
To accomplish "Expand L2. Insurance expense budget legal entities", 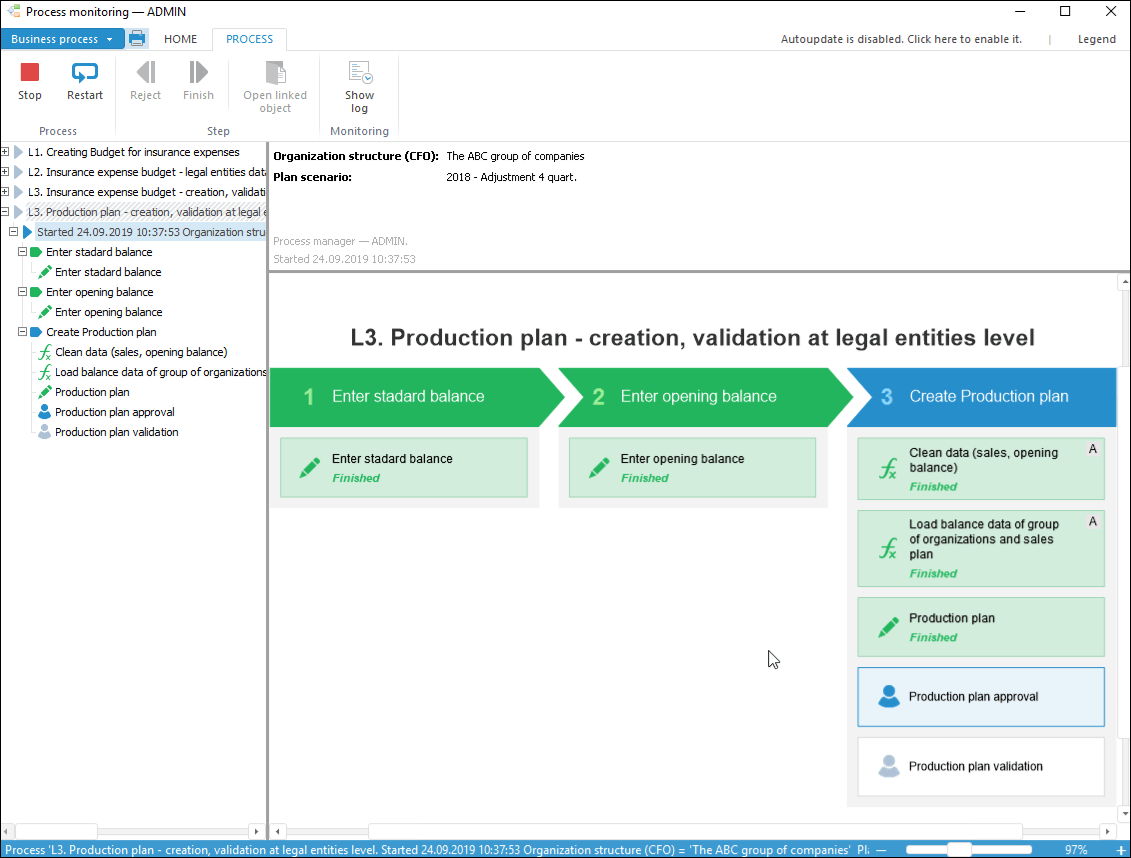I will coord(5,172).
